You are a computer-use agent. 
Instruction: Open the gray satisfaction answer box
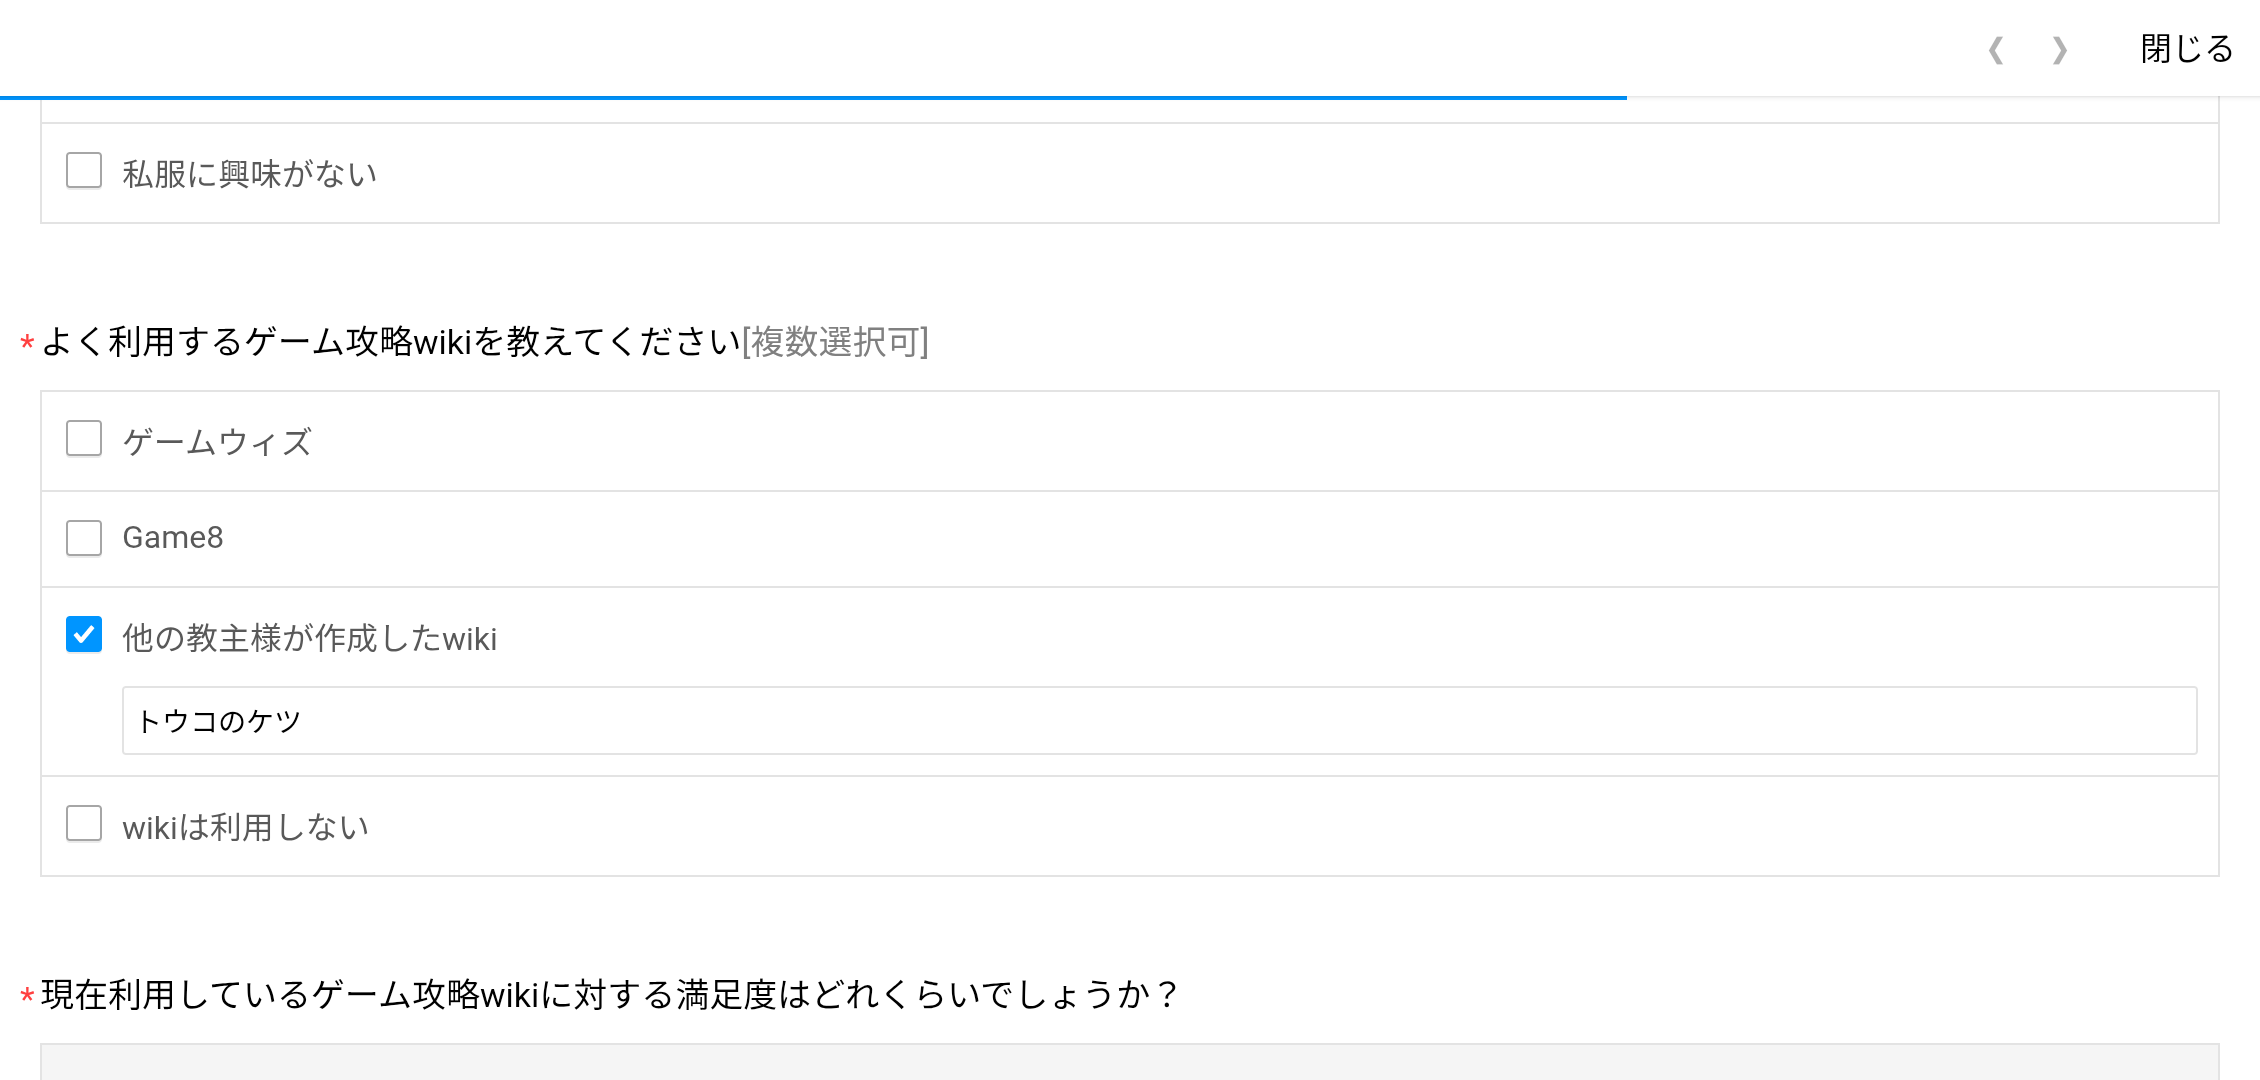pos(1129,1062)
